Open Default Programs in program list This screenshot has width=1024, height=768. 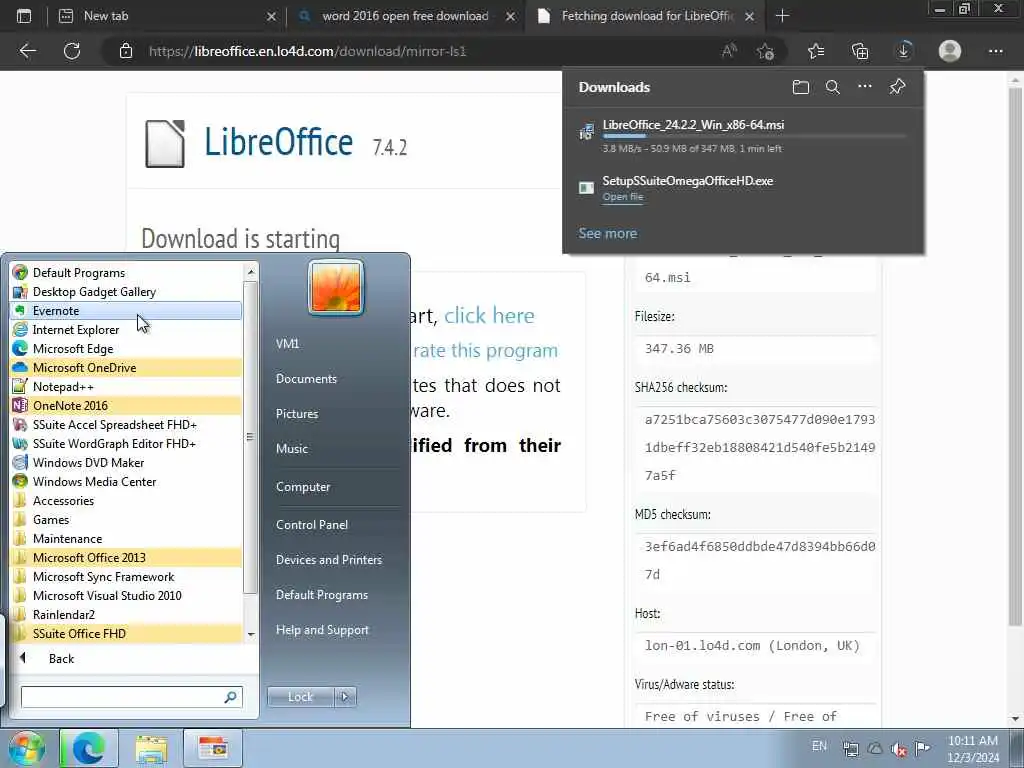coord(126,273)
